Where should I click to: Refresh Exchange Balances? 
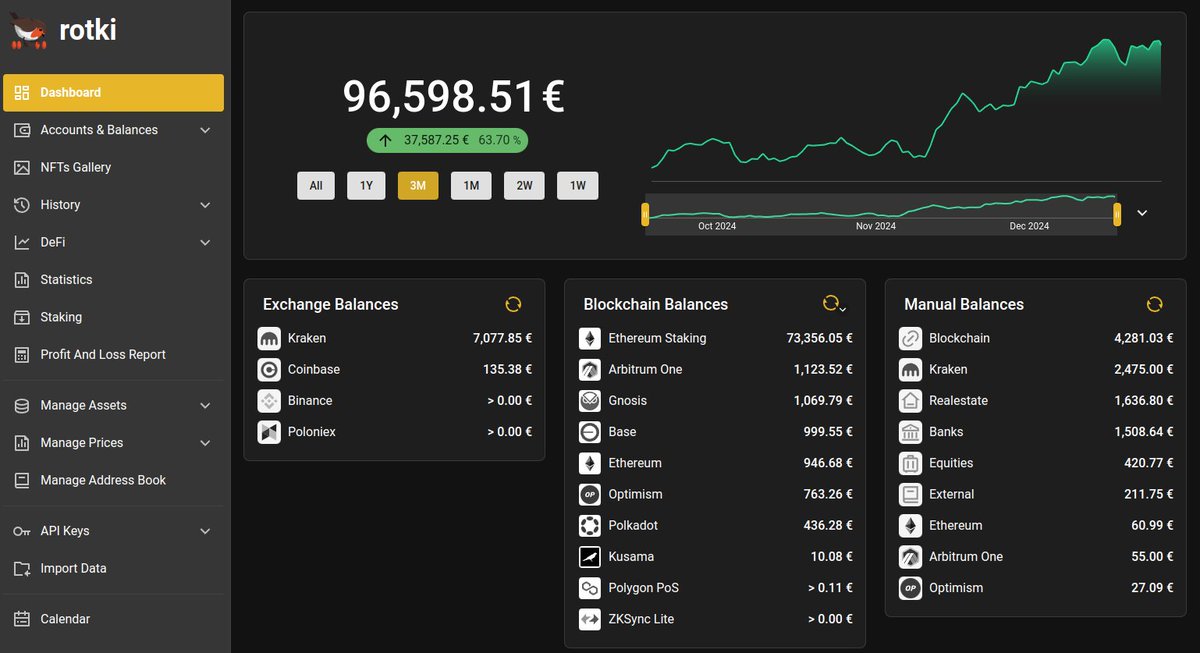(x=513, y=304)
